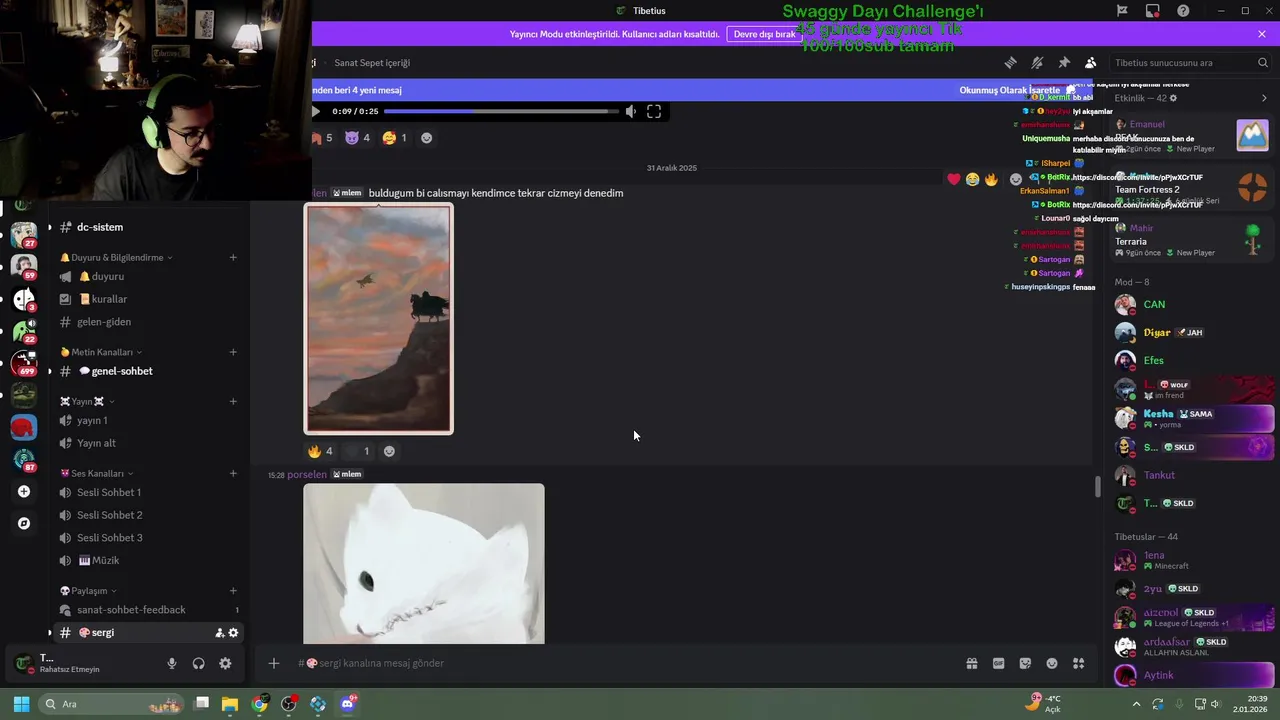Dismiss the purple streamer mode banner
This screenshot has width=1280, height=720.
(1262, 34)
